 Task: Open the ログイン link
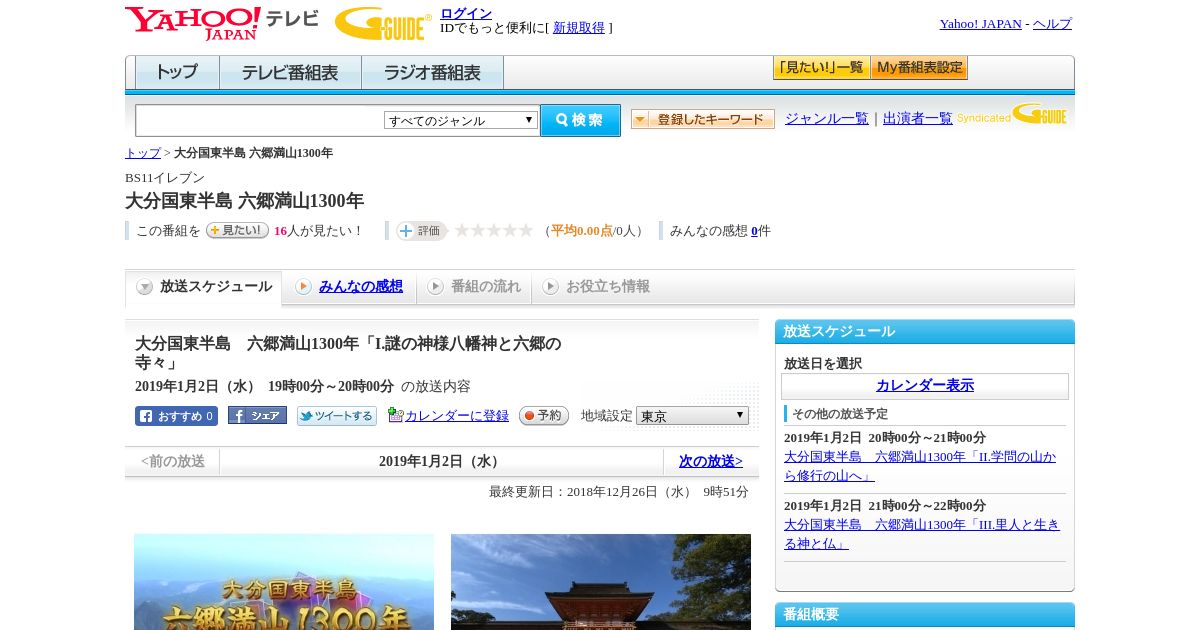pos(466,13)
